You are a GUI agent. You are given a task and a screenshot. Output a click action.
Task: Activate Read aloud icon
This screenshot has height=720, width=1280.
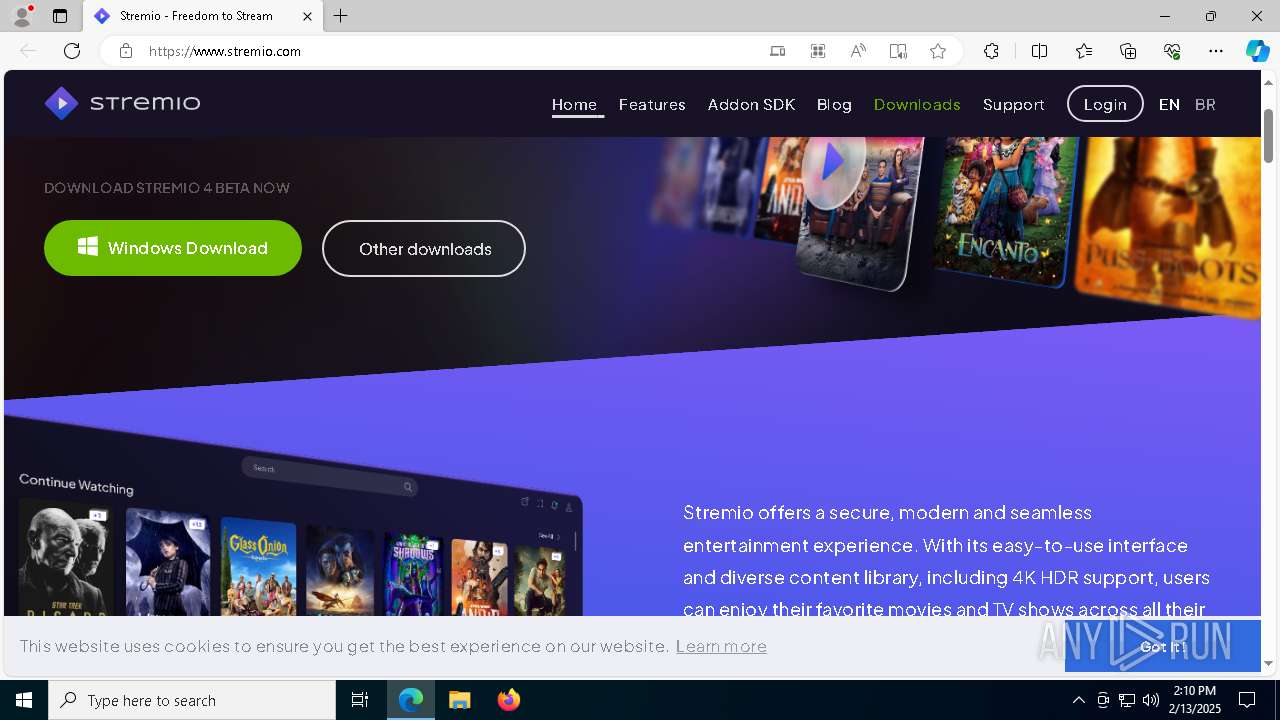click(x=858, y=51)
